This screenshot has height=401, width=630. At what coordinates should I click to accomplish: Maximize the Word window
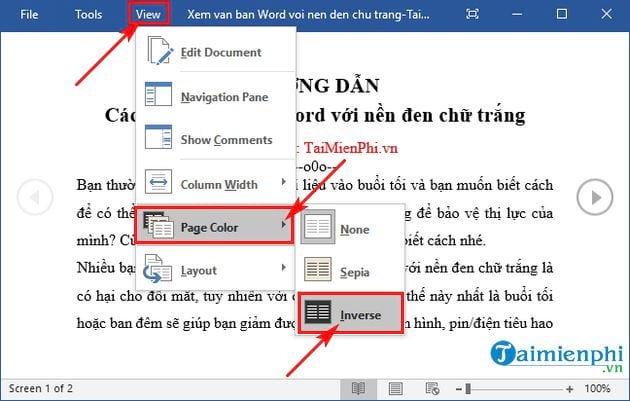pos(562,14)
